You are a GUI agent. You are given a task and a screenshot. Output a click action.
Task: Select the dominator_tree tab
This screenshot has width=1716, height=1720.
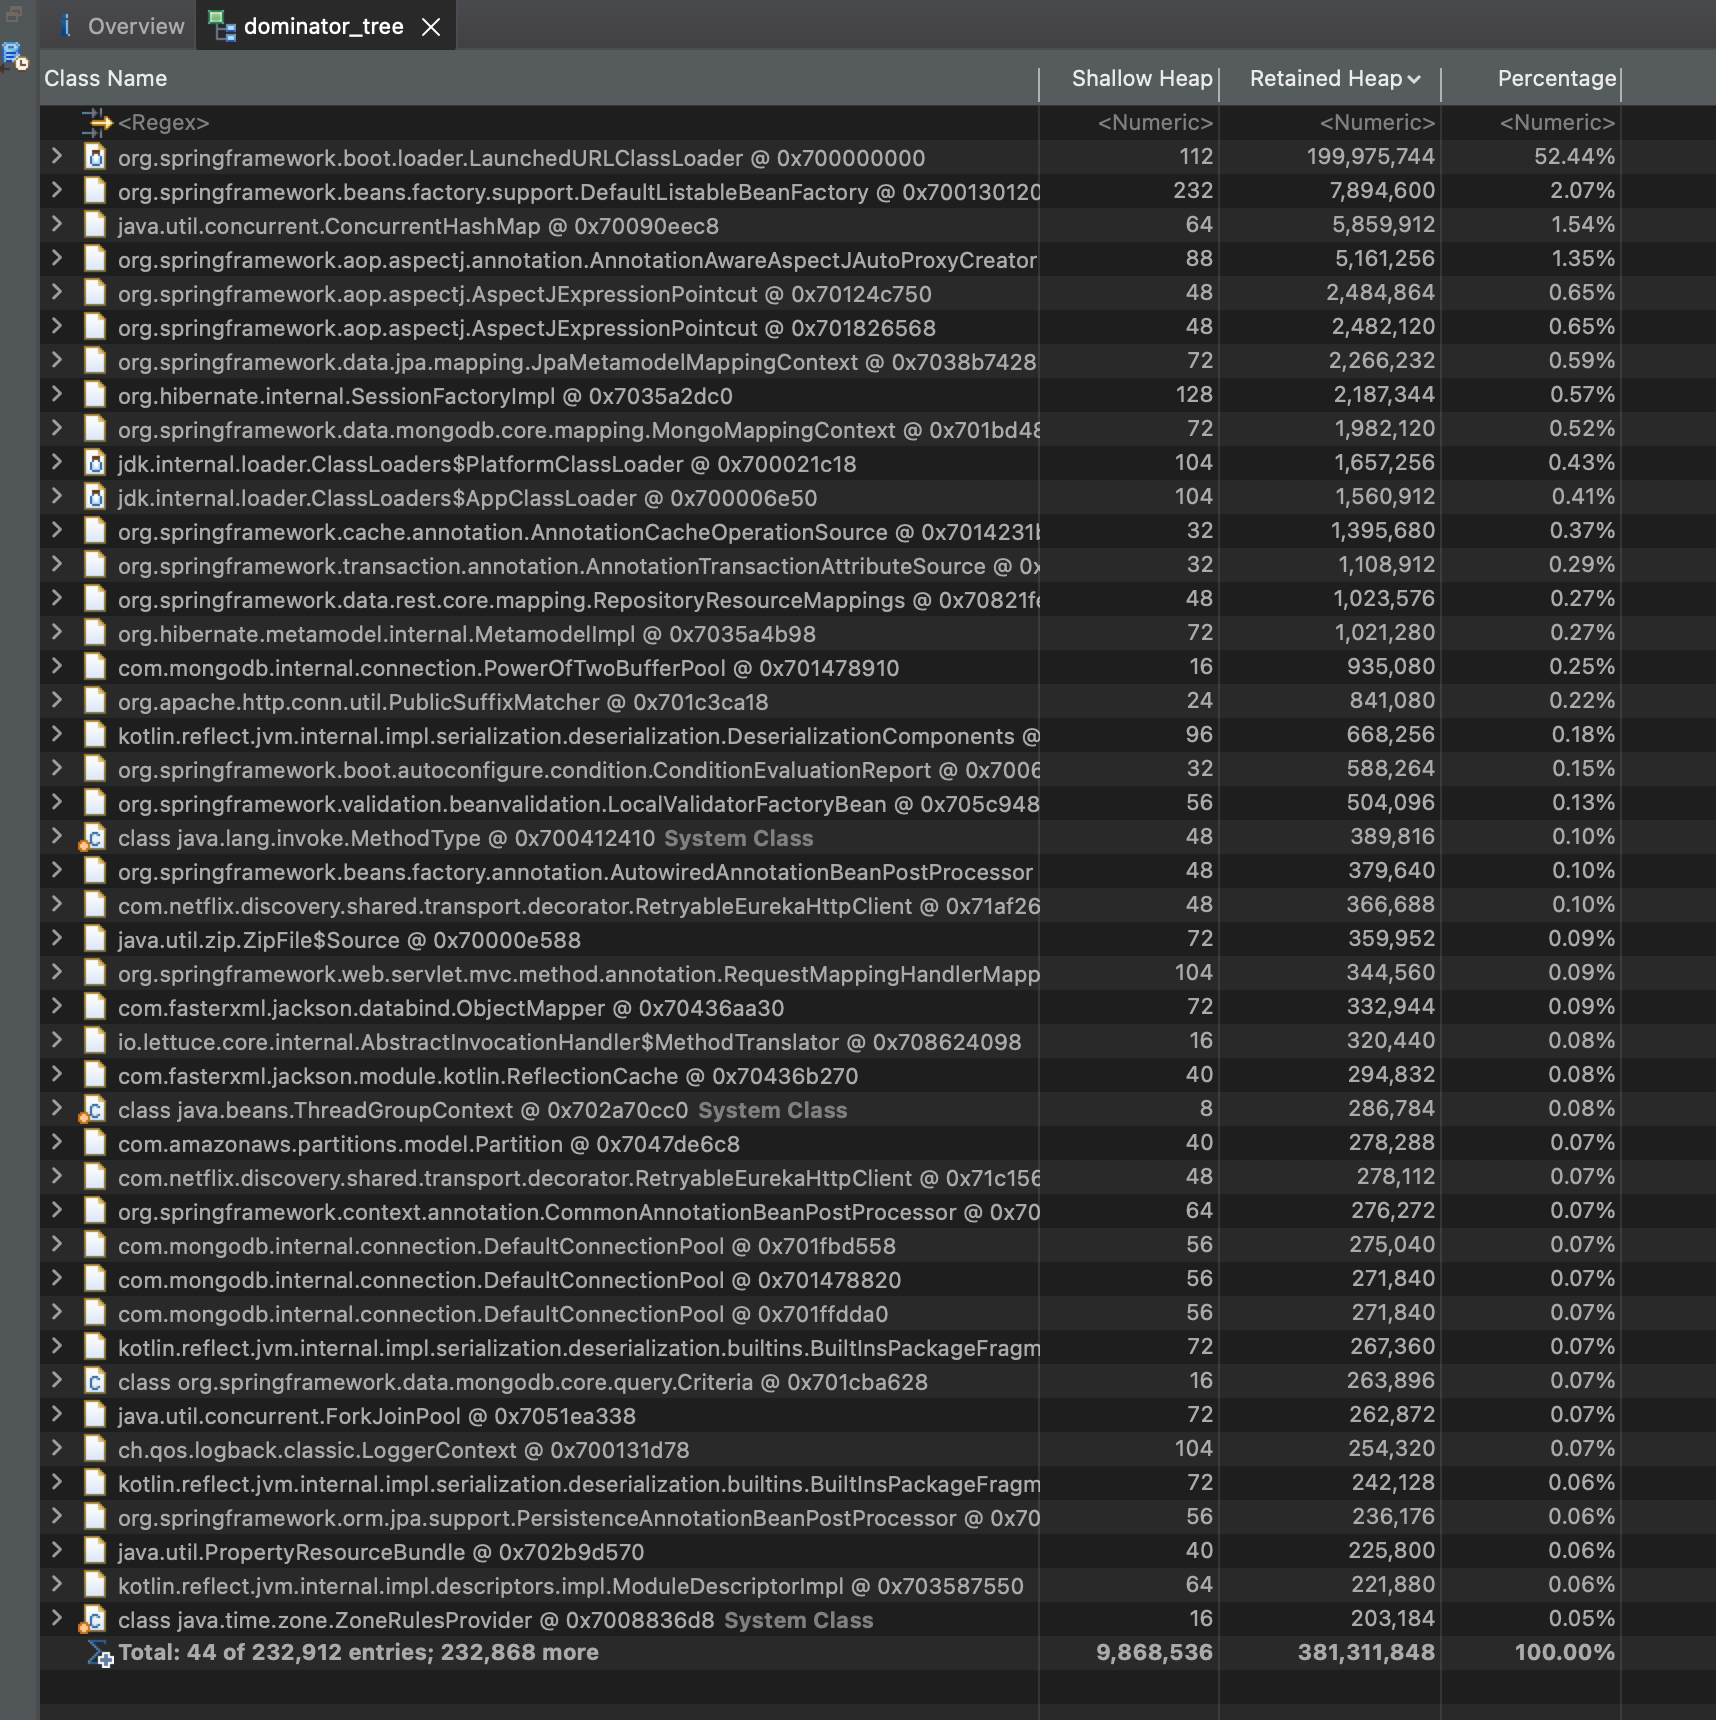pyautogui.click(x=323, y=27)
